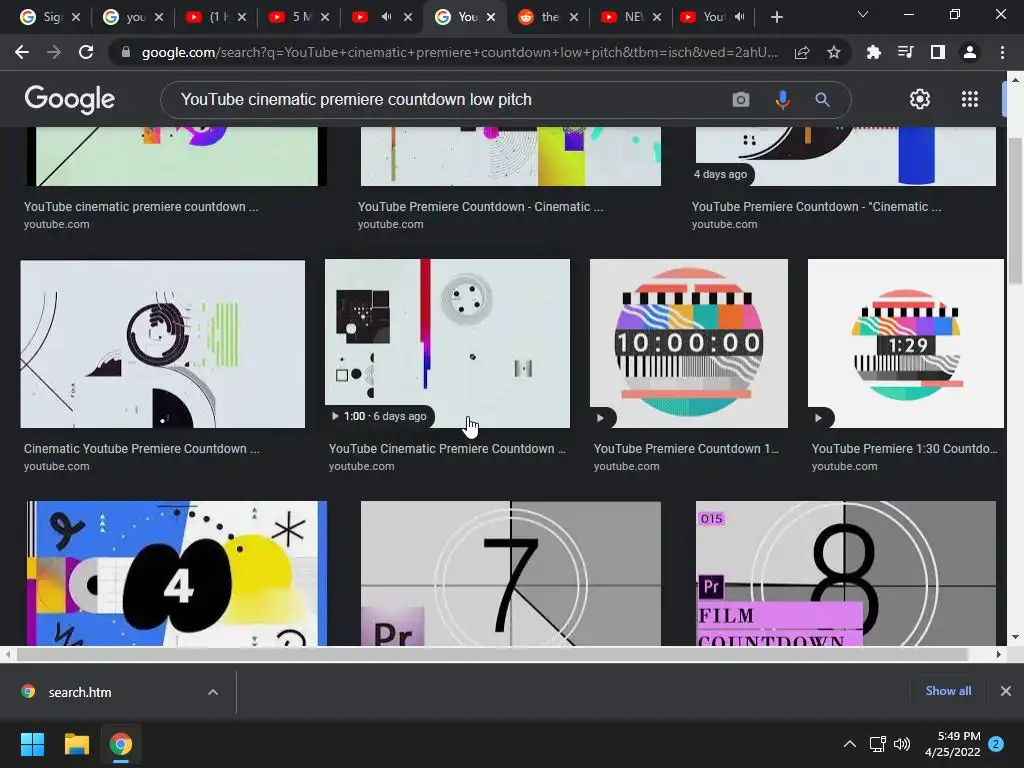Open a new browser tab

pyautogui.click(x=776, y=17)
